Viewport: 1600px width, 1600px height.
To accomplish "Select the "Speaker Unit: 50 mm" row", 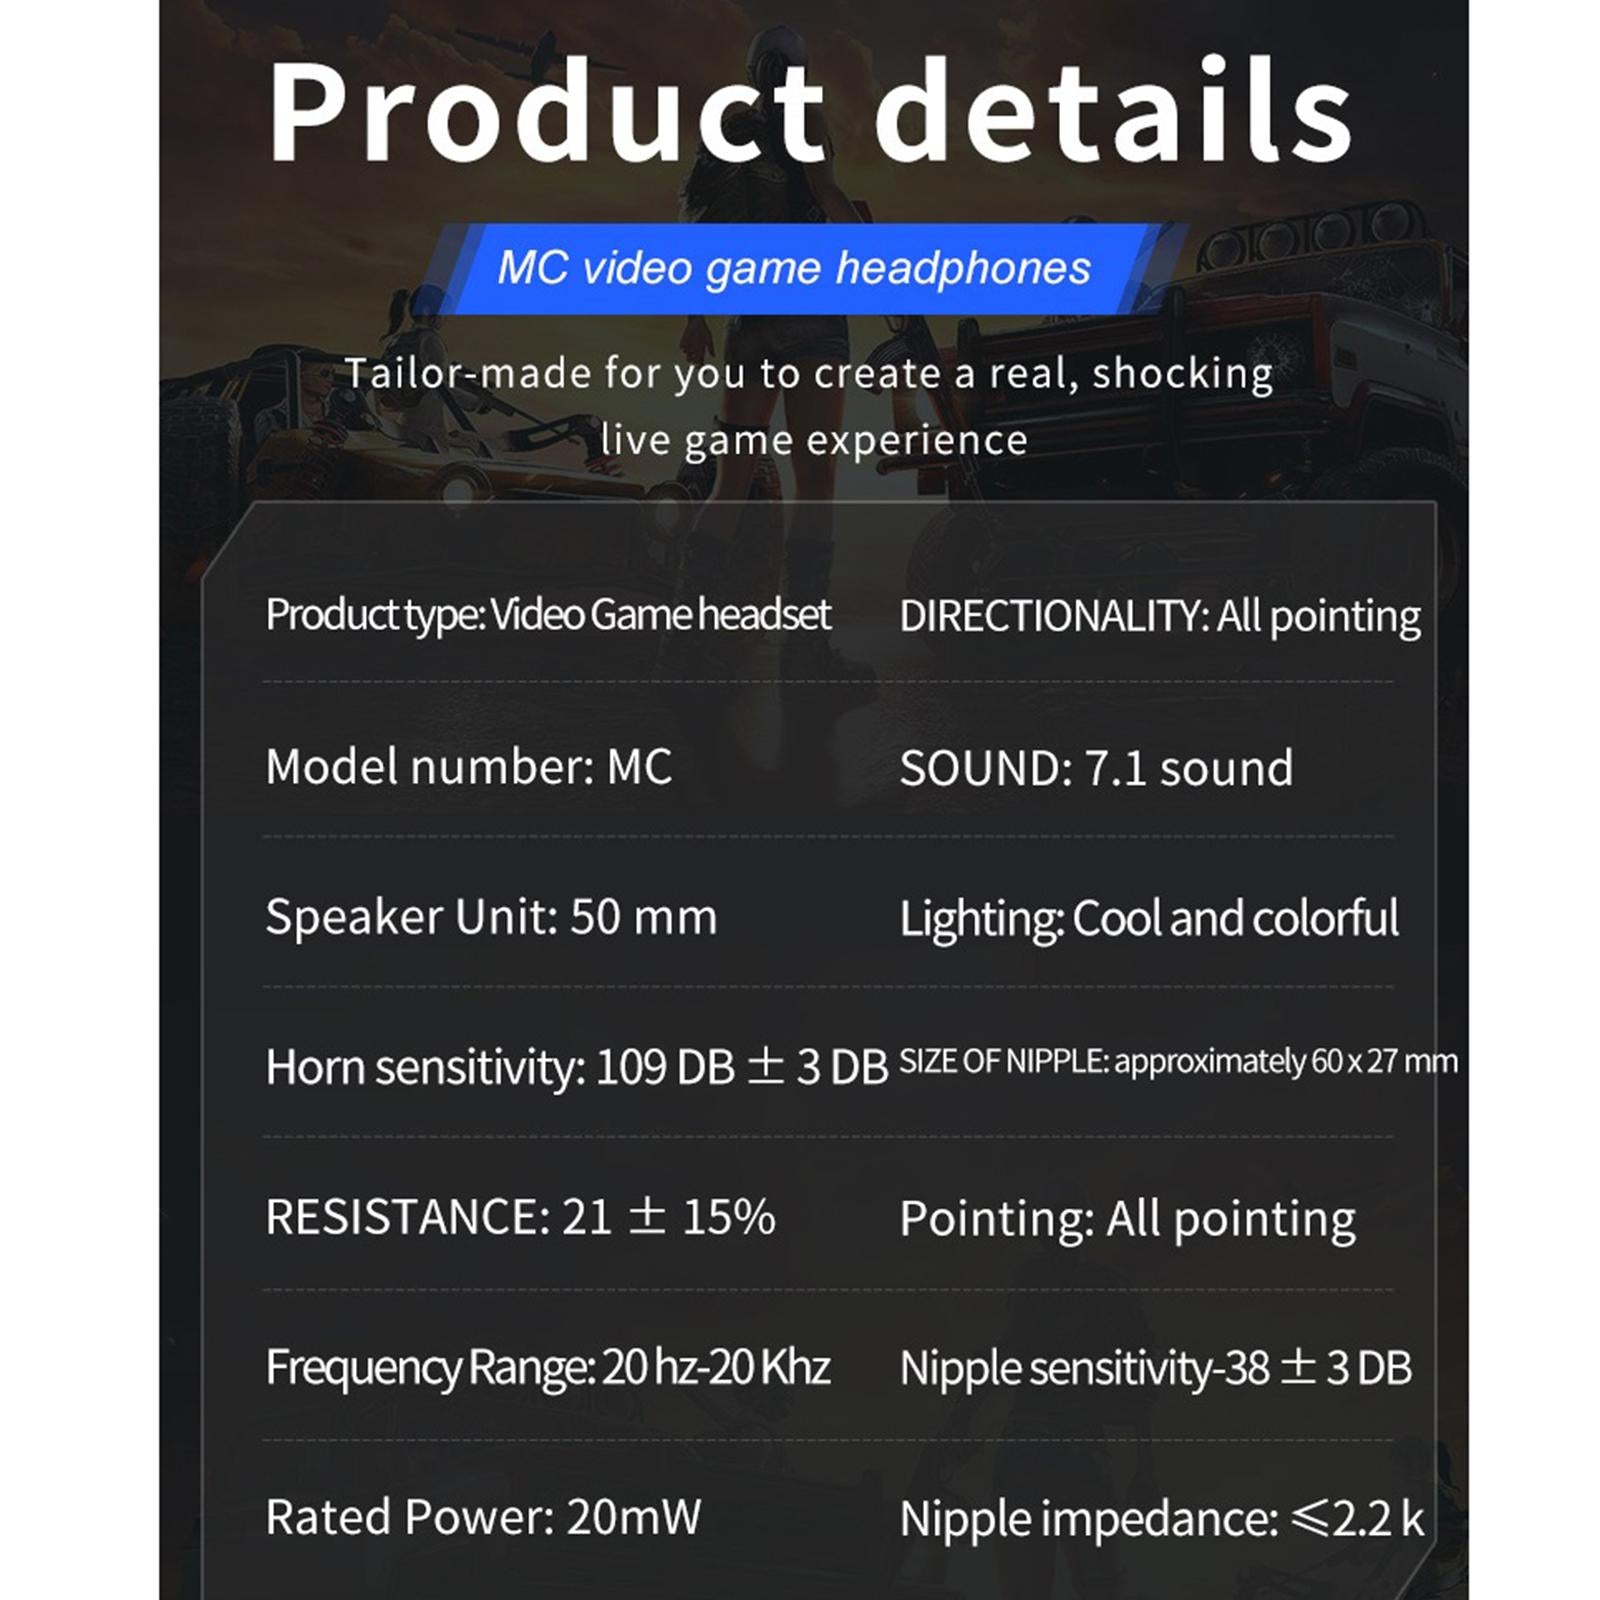I will 491,917.
